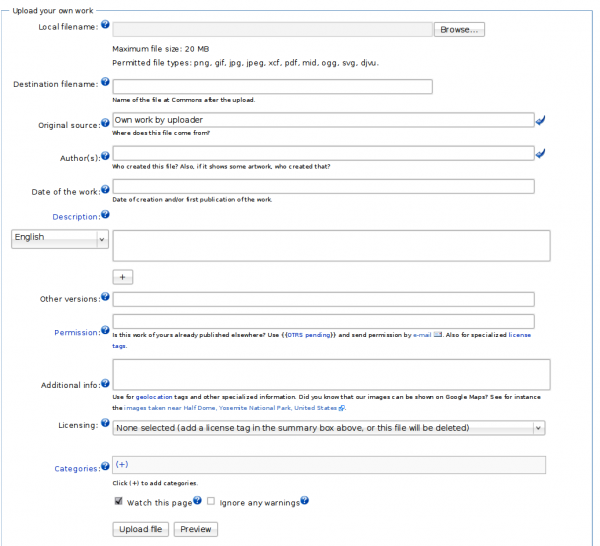Click blue checkmark beside Original source field
Screen dimensions: 600x546
click(540, 121)
